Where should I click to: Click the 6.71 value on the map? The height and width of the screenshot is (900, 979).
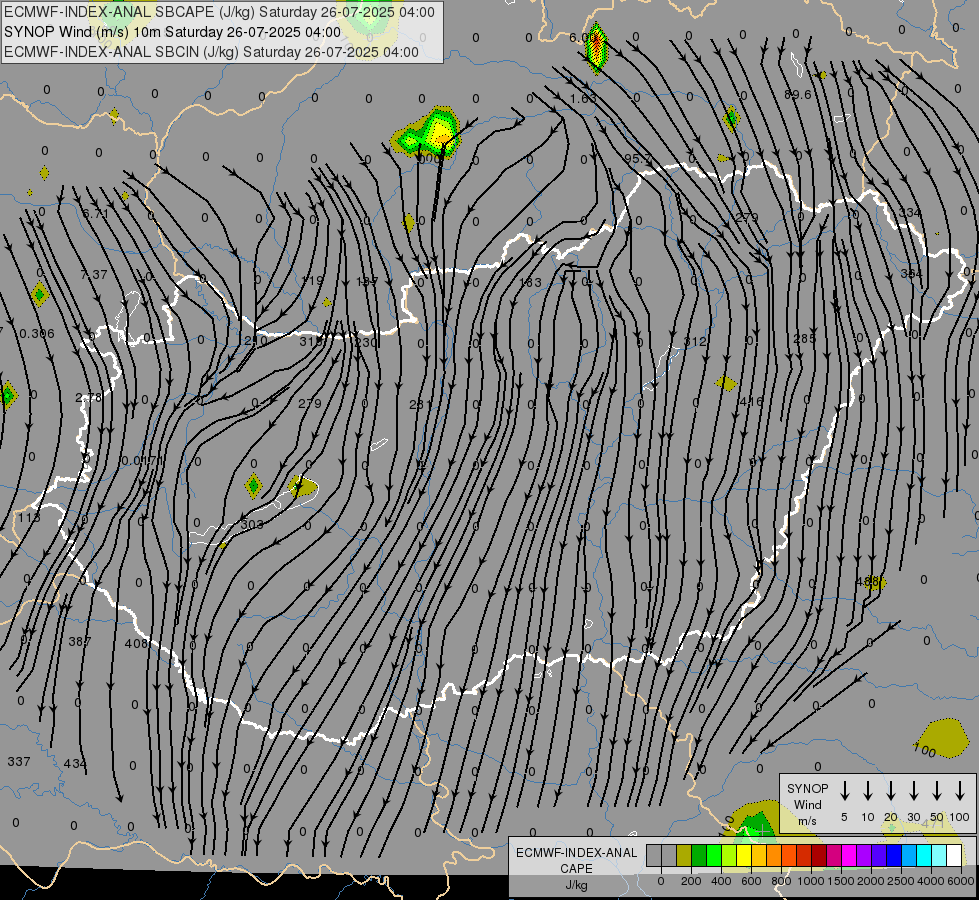pyautogui.click(x=96, y=214)
